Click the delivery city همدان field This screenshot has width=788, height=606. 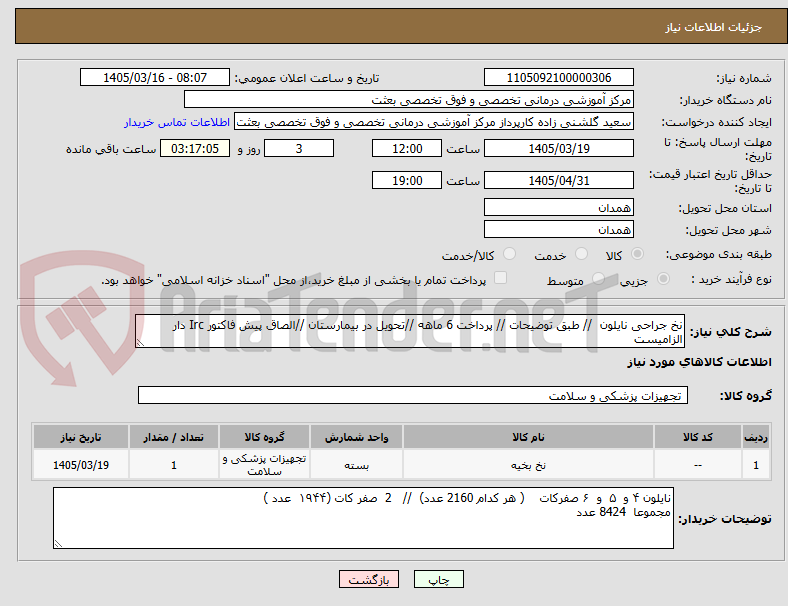pyautogui.click(x=559, y=229)
